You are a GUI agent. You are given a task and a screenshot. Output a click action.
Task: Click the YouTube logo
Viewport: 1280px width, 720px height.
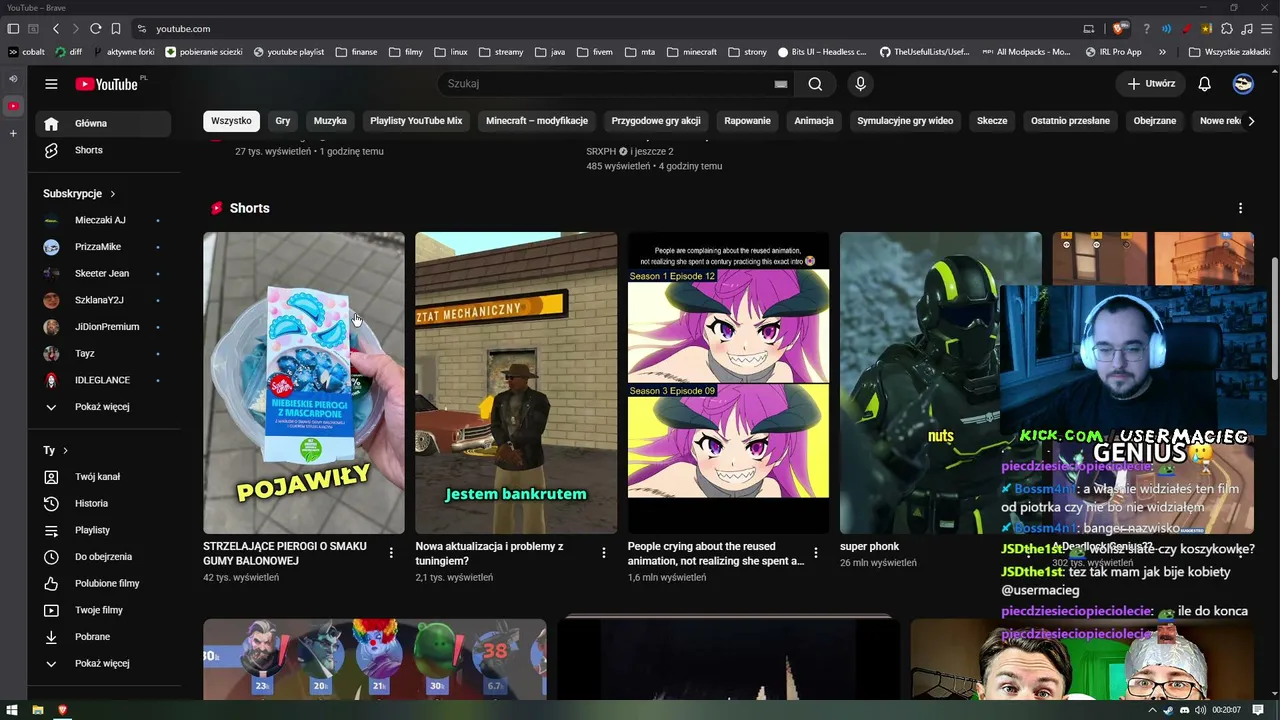click(x=108, y=84)
